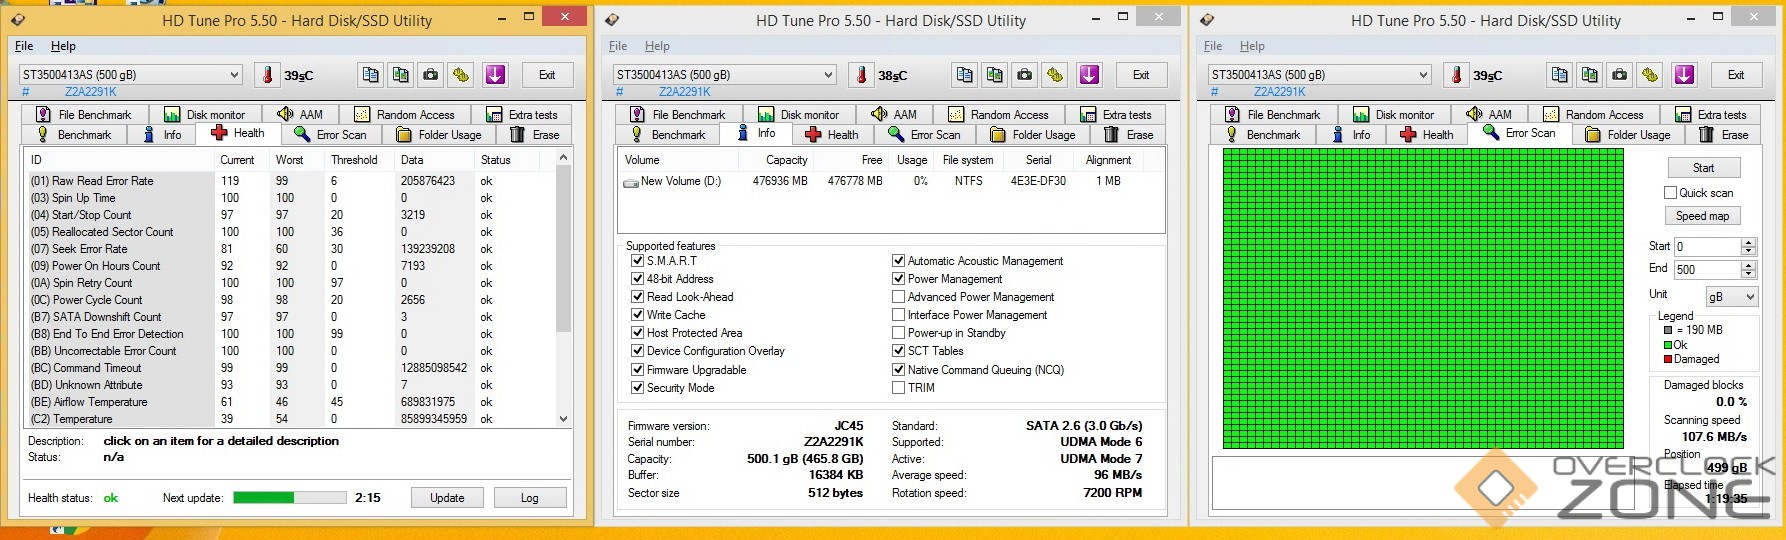Open the Unit gB dropdown
1786x540 pixels.
click(1731, 297)
